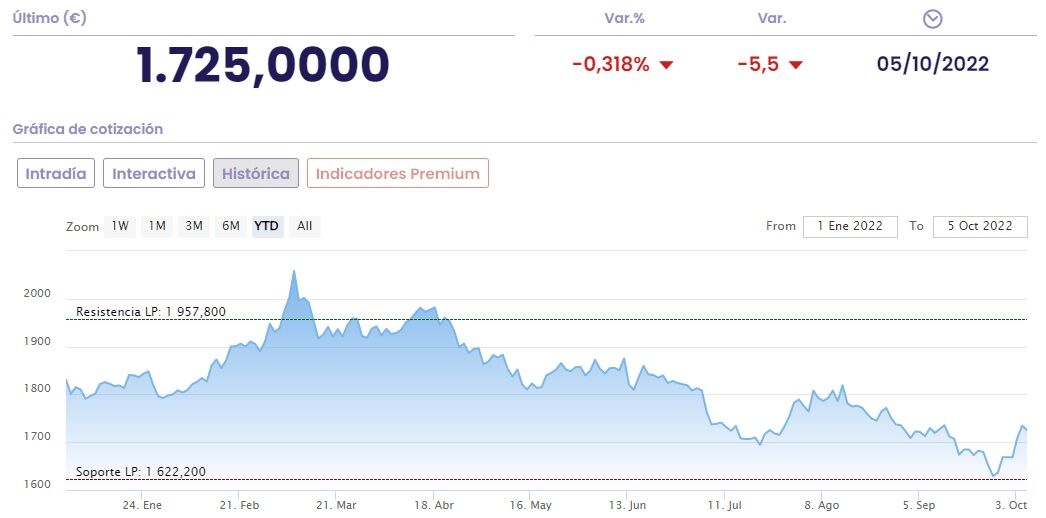Viewport: 1046px width, 518px height.
Task: Open the Interactiva chart tab
Action: pyautogui.click(x=154, y=173)
